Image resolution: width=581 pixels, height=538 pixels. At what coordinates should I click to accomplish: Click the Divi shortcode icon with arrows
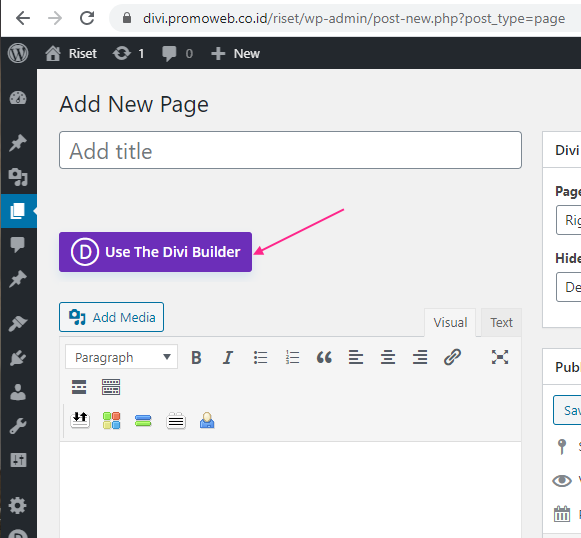80,421
